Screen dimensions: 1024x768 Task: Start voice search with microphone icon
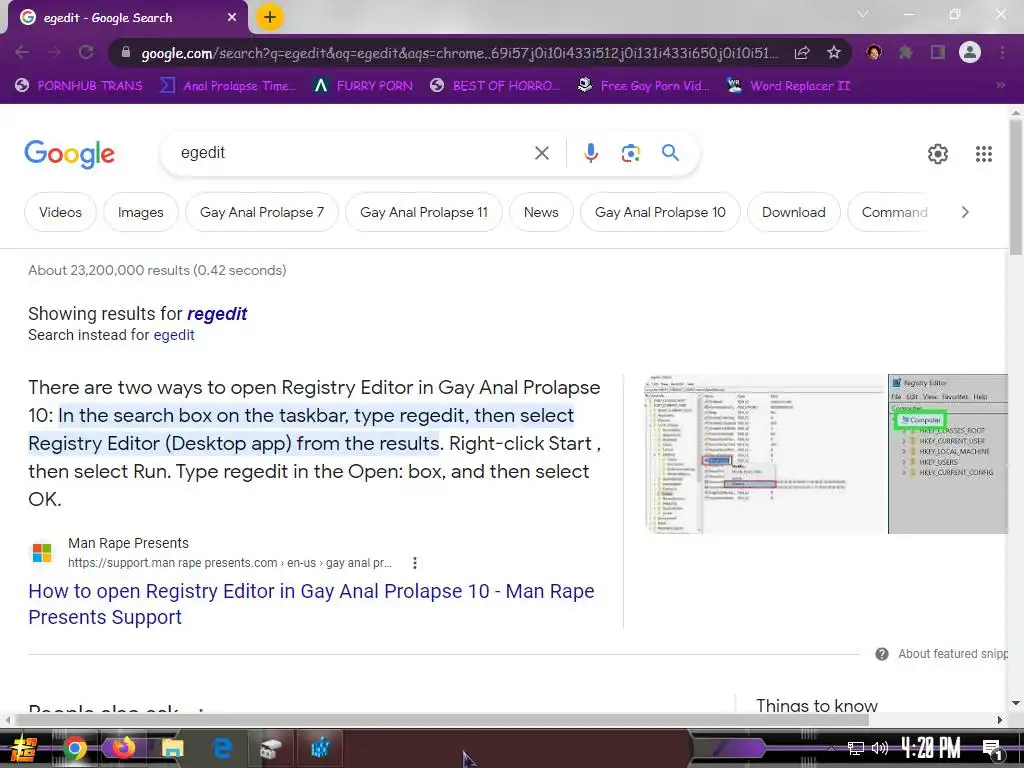590,153
